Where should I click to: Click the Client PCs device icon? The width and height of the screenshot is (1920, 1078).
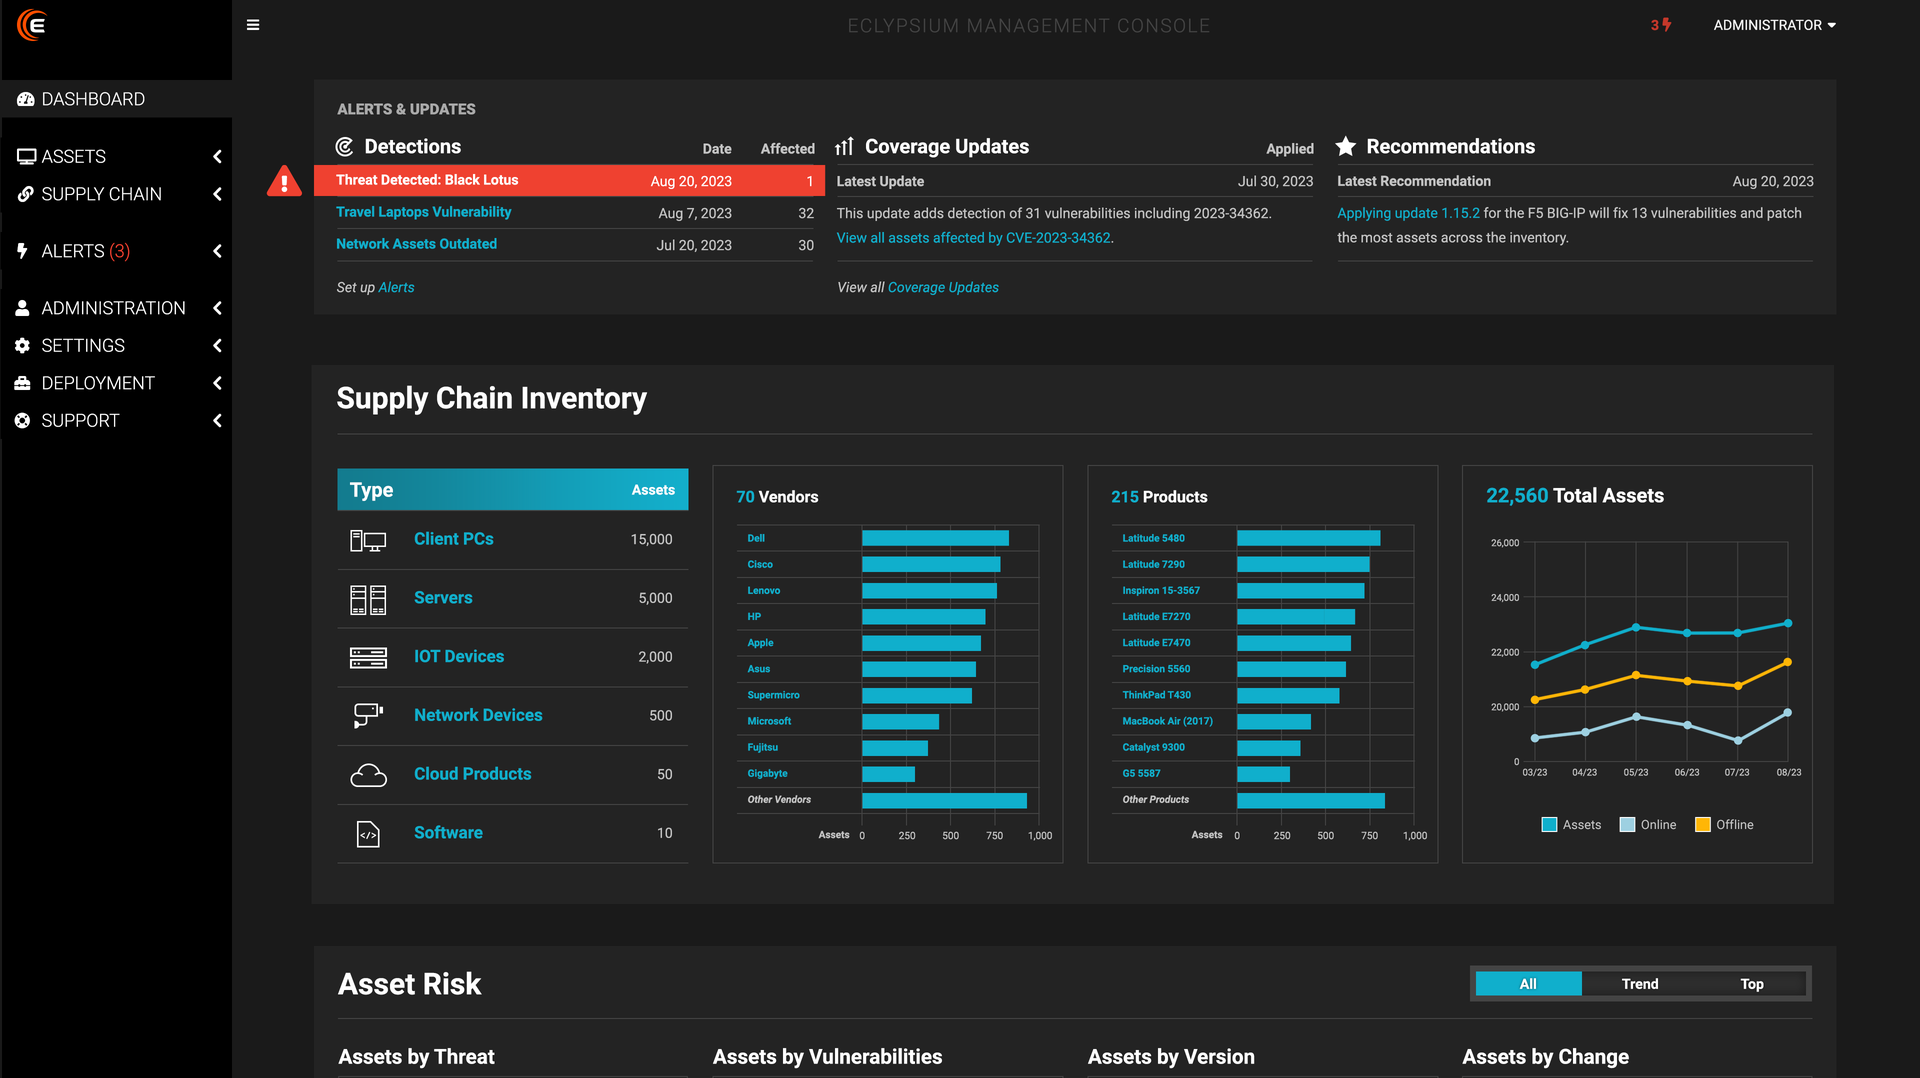point(368,541)
